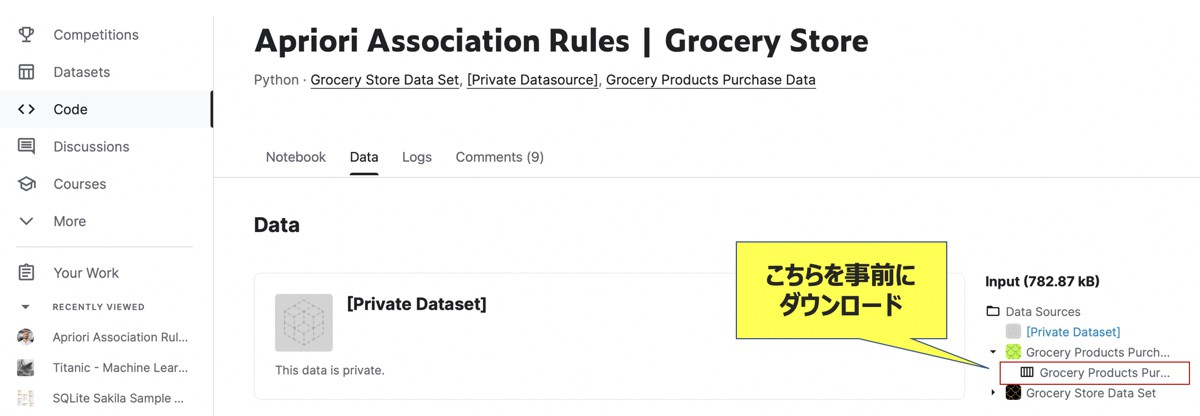Open the Comments (9) tab
Image resolution: width=1200 pixels, height=416 pixels.
click(x=499, y=157)
